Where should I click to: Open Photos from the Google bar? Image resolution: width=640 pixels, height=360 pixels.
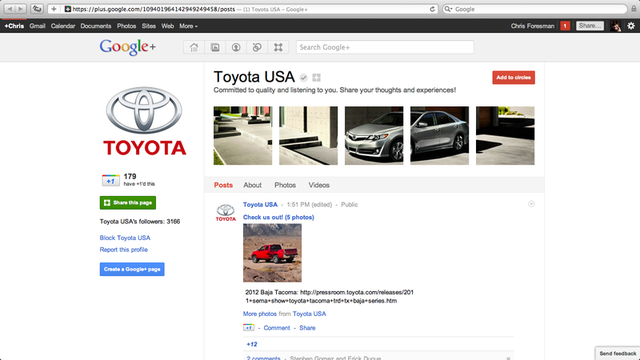(127, 26)
